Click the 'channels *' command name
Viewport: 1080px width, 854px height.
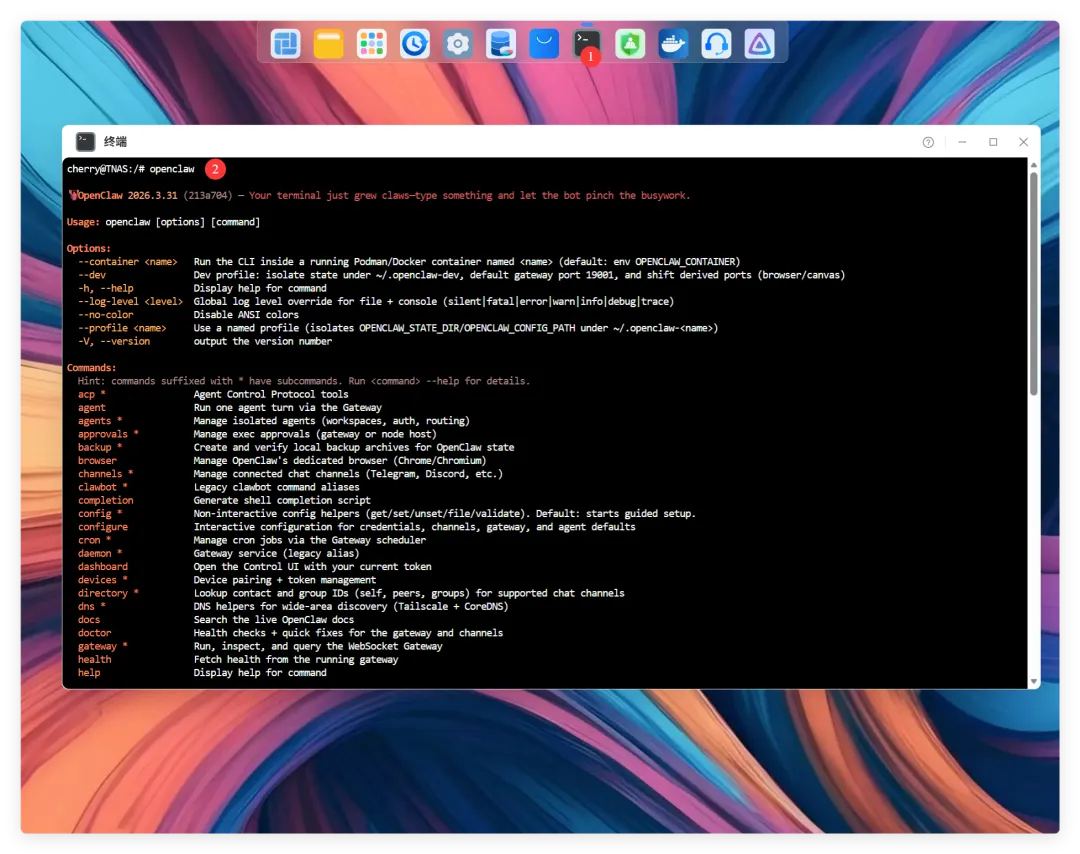105,474
